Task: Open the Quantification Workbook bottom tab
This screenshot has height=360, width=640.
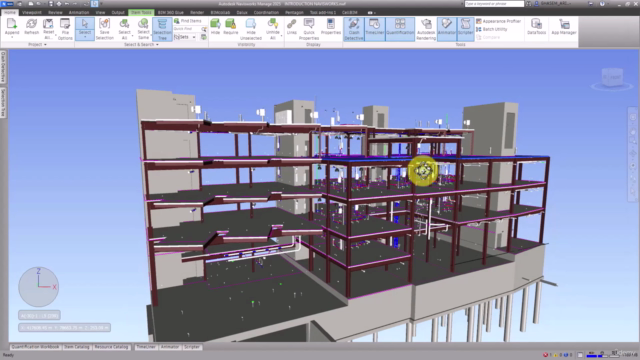Action: pyautogui.click(x=36, y=347)
